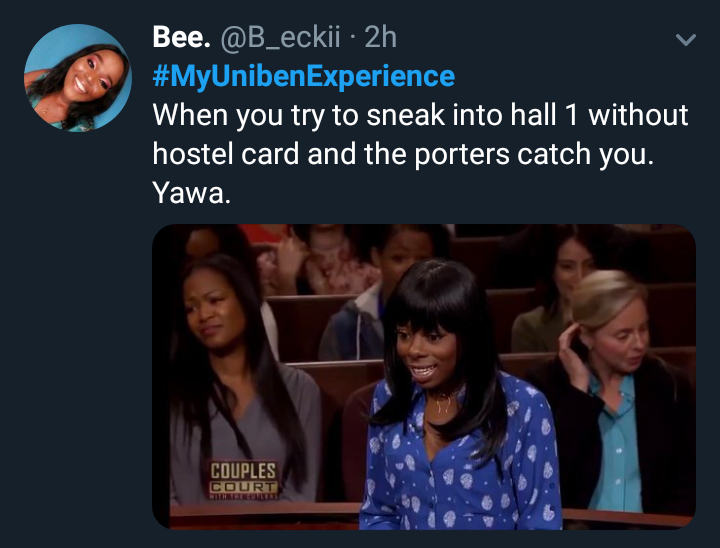Click the "When you try to sneak" line
The width and height of the screenshot is (720, 548).
click(x=420, y=115)
